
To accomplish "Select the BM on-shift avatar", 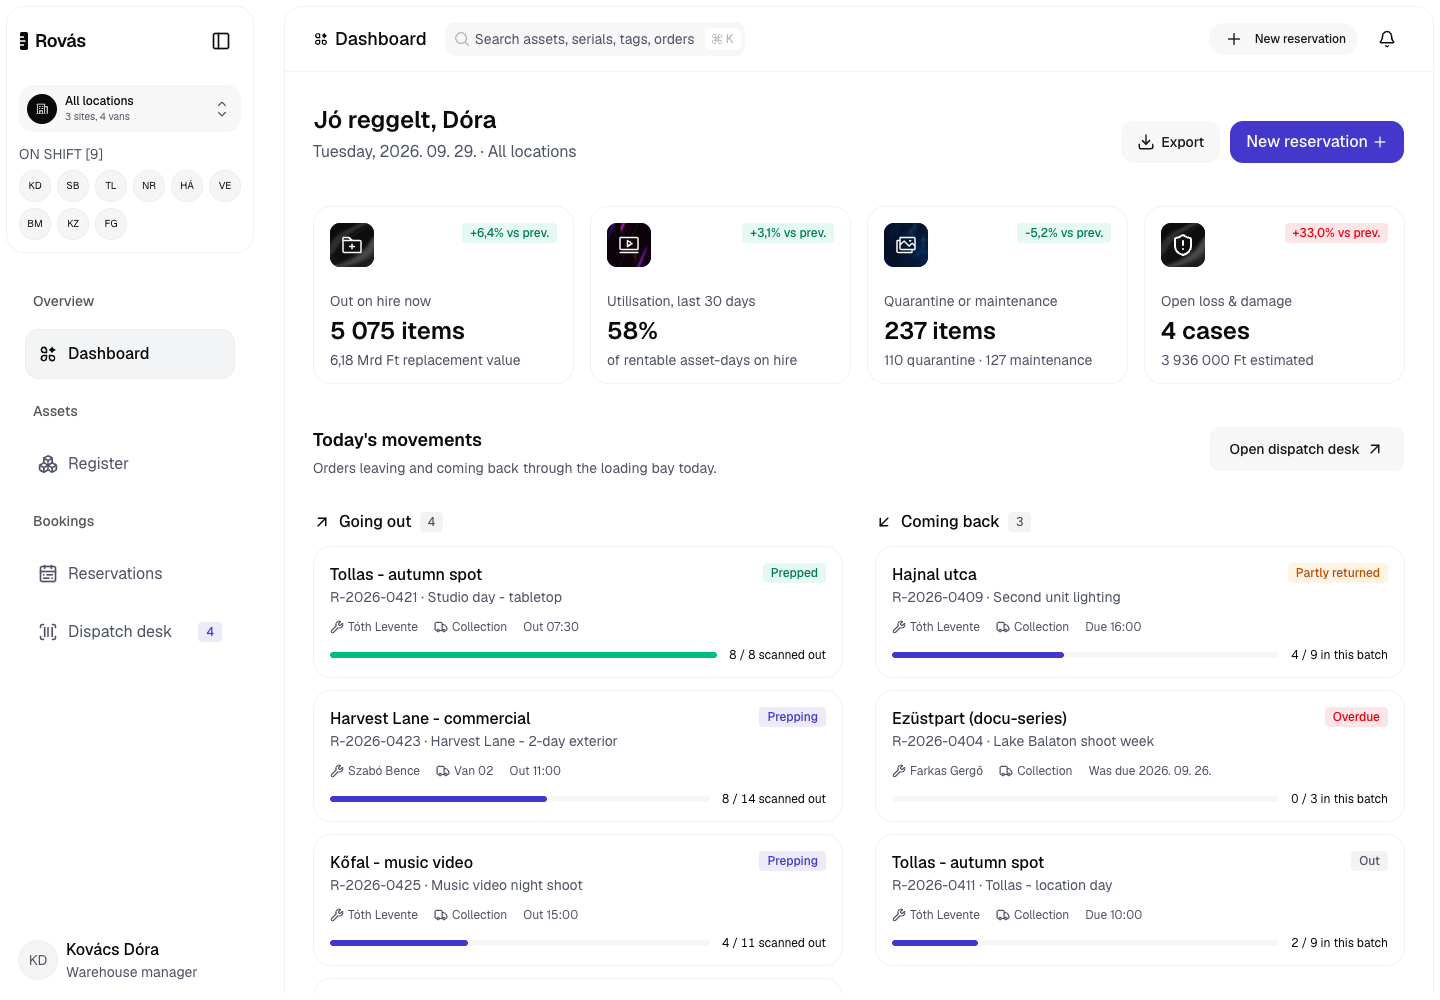I will 35,224.
